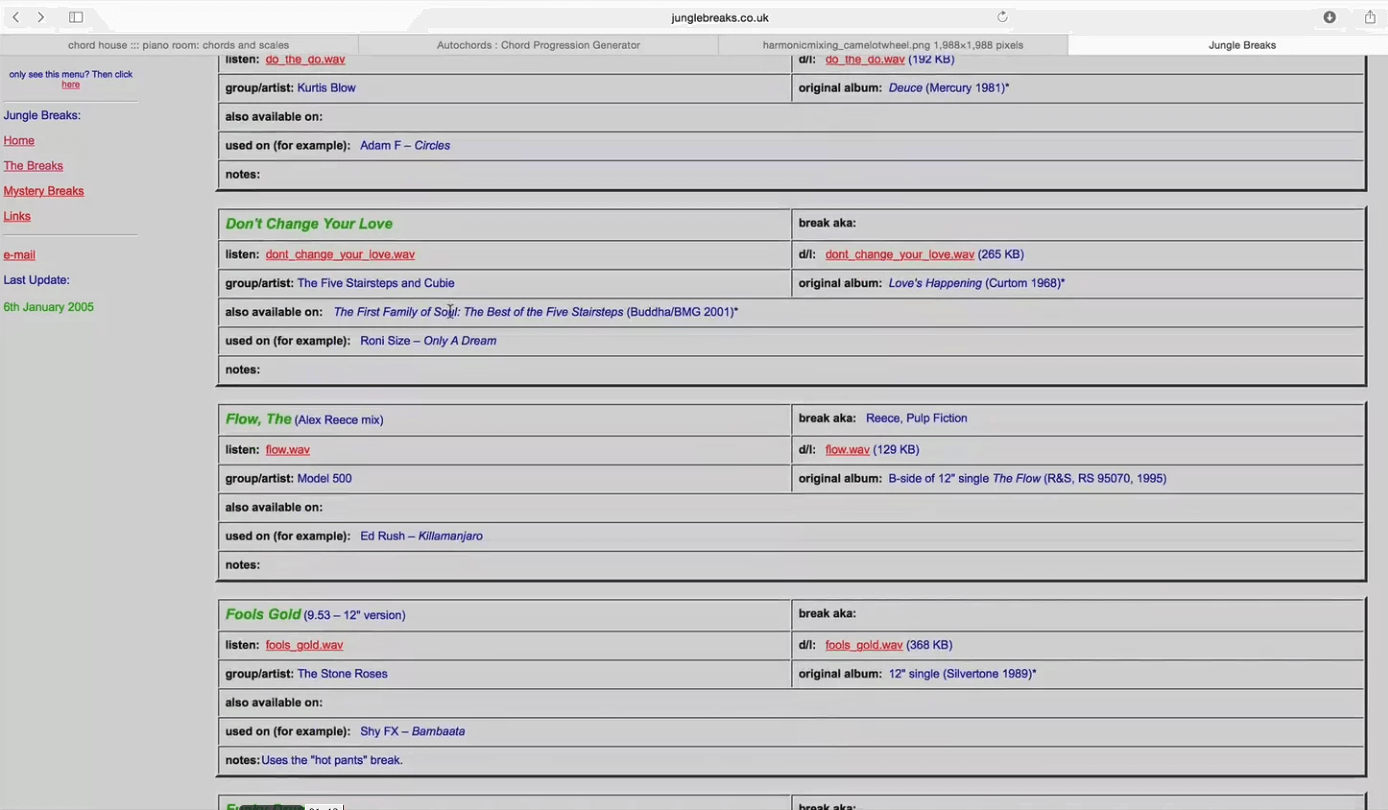Image resolution: width=1388 pixels, height=810 pixels.
Task: Switch to the harmonicmixing_camelotwheel.png tab
Action: tap(893, 45)
